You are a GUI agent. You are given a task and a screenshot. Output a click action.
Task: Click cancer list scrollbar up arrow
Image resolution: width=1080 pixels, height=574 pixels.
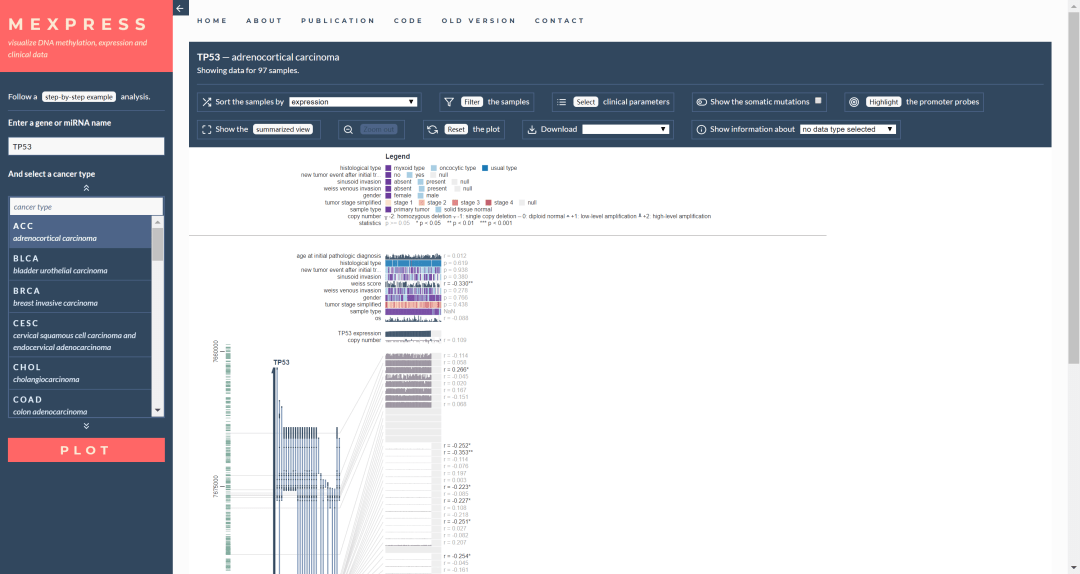[x=158, y=222]
